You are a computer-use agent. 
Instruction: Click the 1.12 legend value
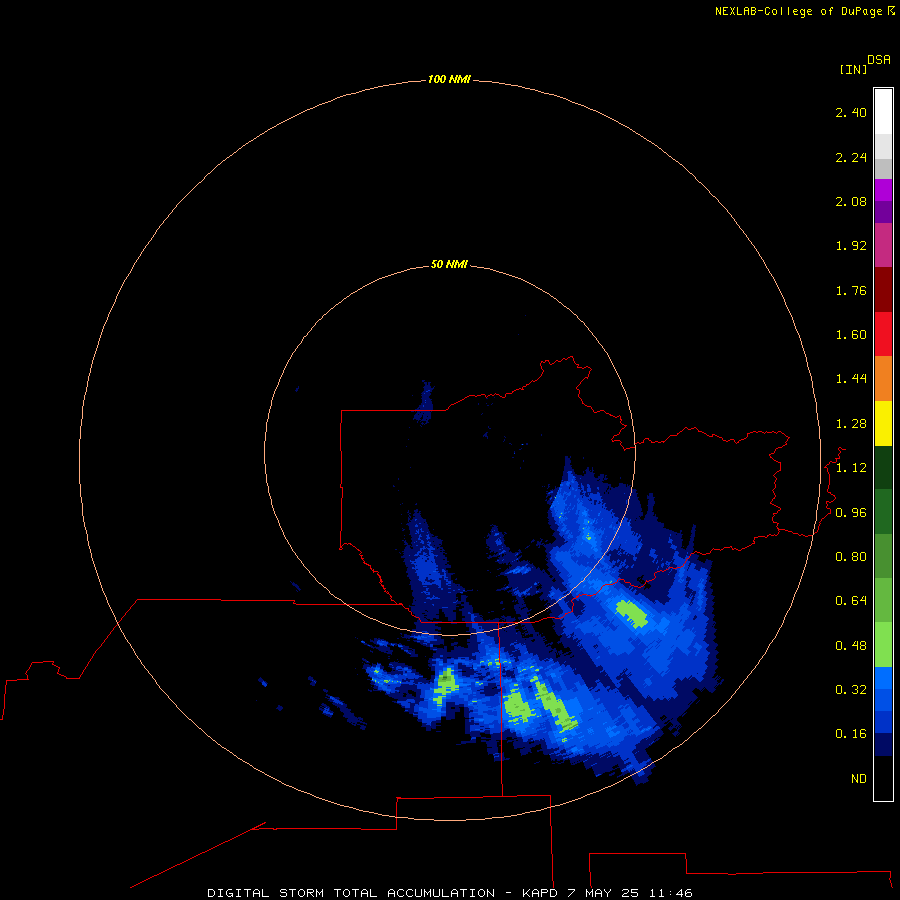(851, 468)
